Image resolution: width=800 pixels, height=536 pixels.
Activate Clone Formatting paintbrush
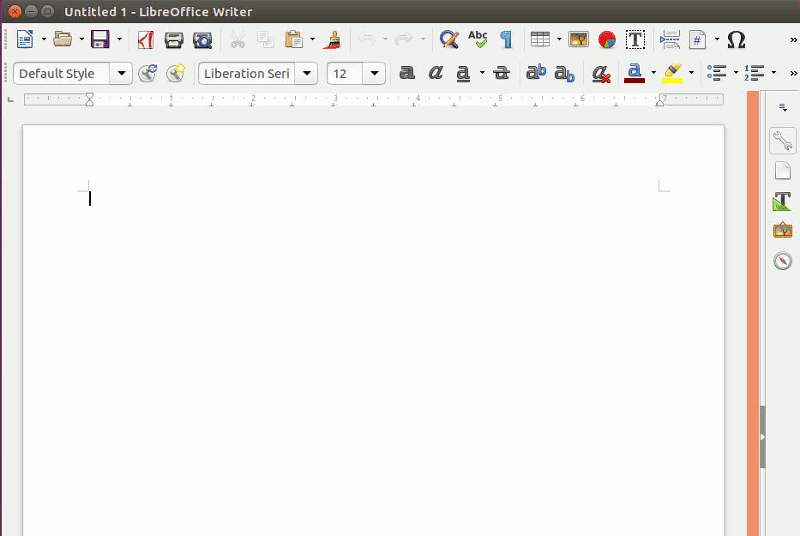click(332, 39)
